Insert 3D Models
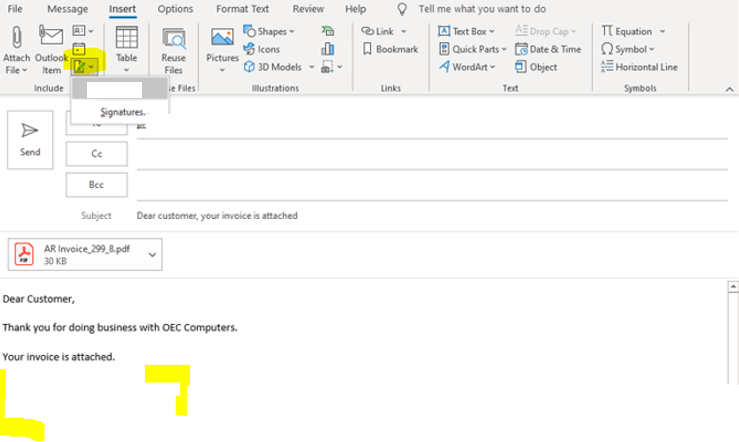Screen dimensions: 739x442 273,67
